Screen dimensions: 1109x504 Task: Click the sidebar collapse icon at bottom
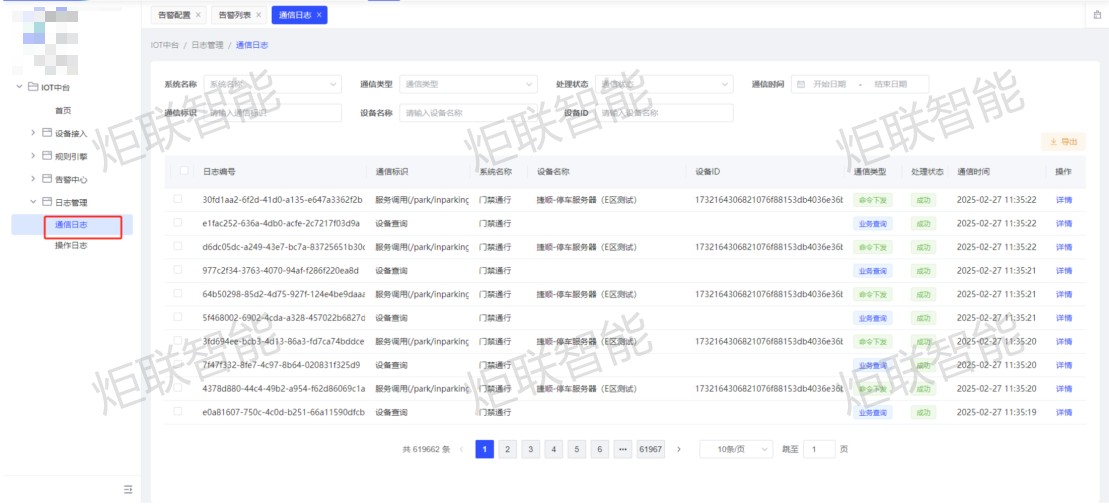pyautogui.click(x=128, y=489)
